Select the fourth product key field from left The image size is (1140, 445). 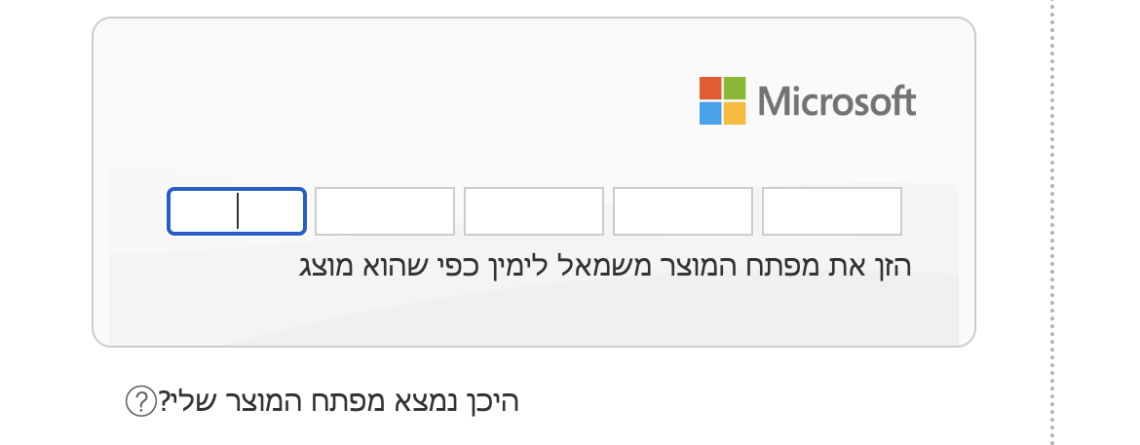pyautogui.click(x=683, y=211)
